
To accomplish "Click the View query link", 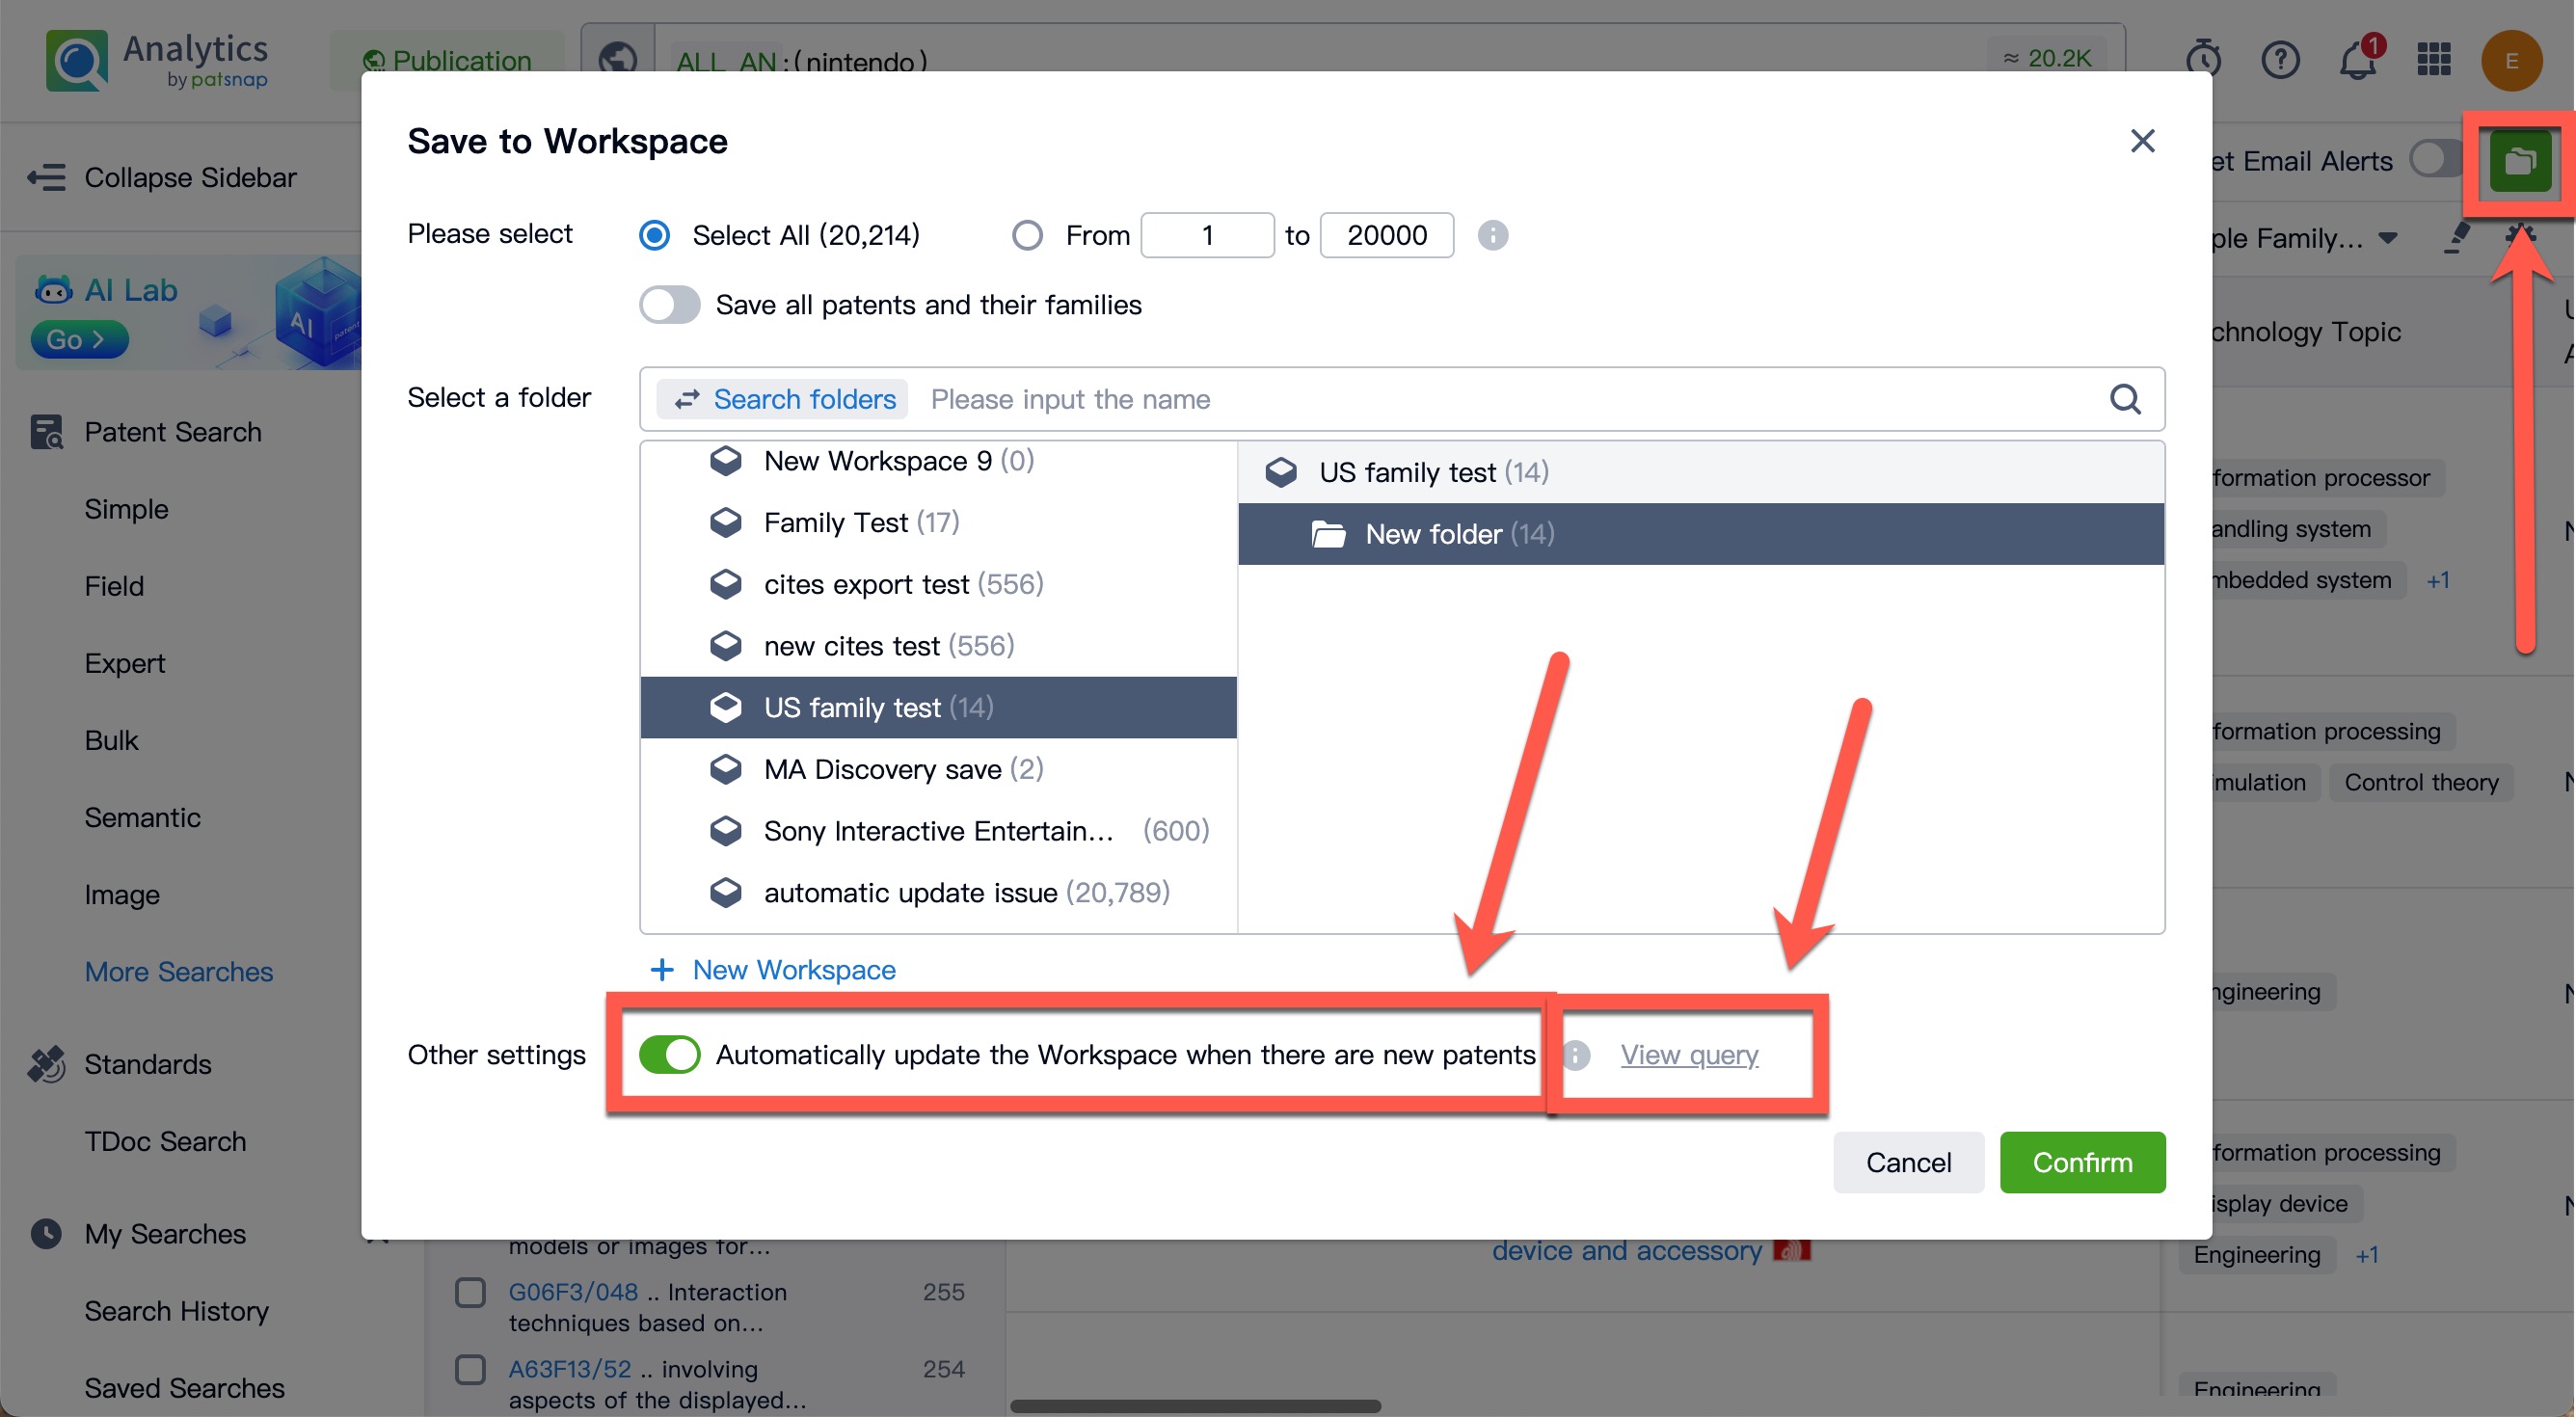I will point(1688,1055).
